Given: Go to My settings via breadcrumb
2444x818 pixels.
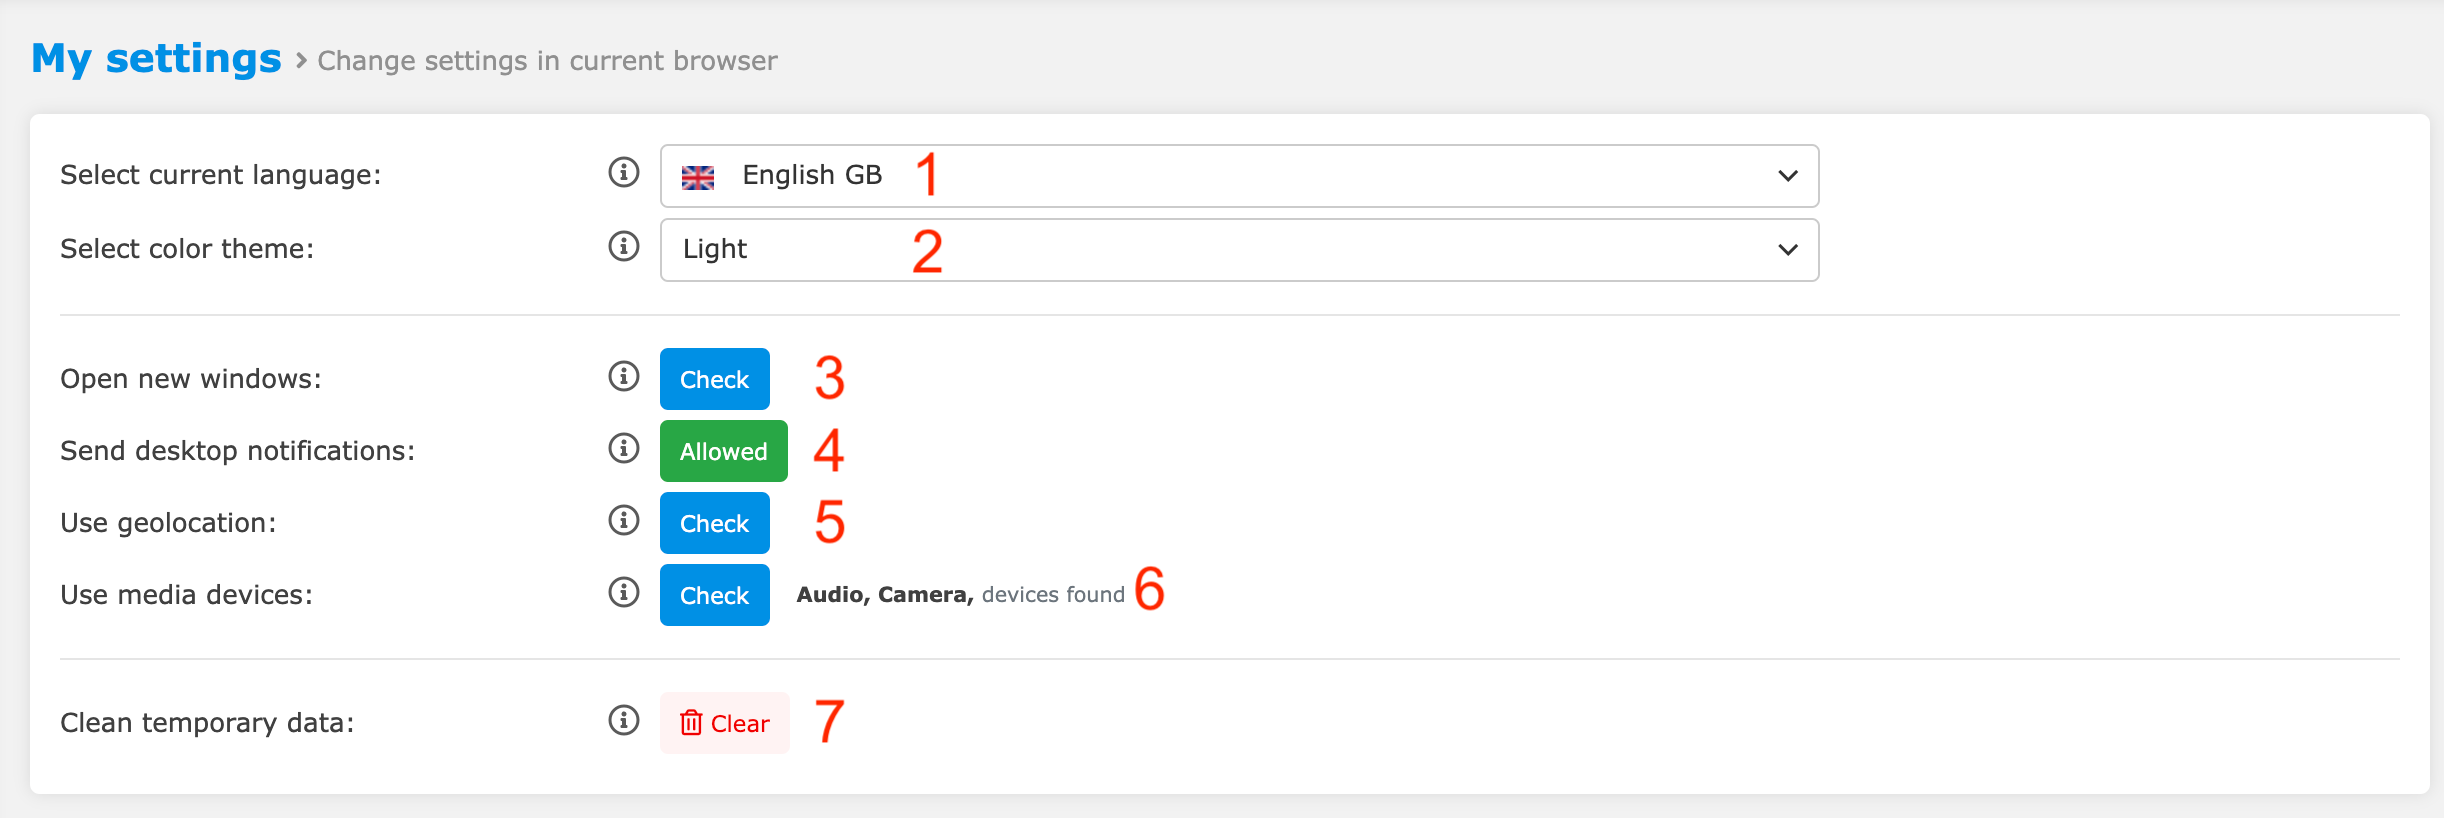Looking at the screenshot, I should (x=155, y=58).
